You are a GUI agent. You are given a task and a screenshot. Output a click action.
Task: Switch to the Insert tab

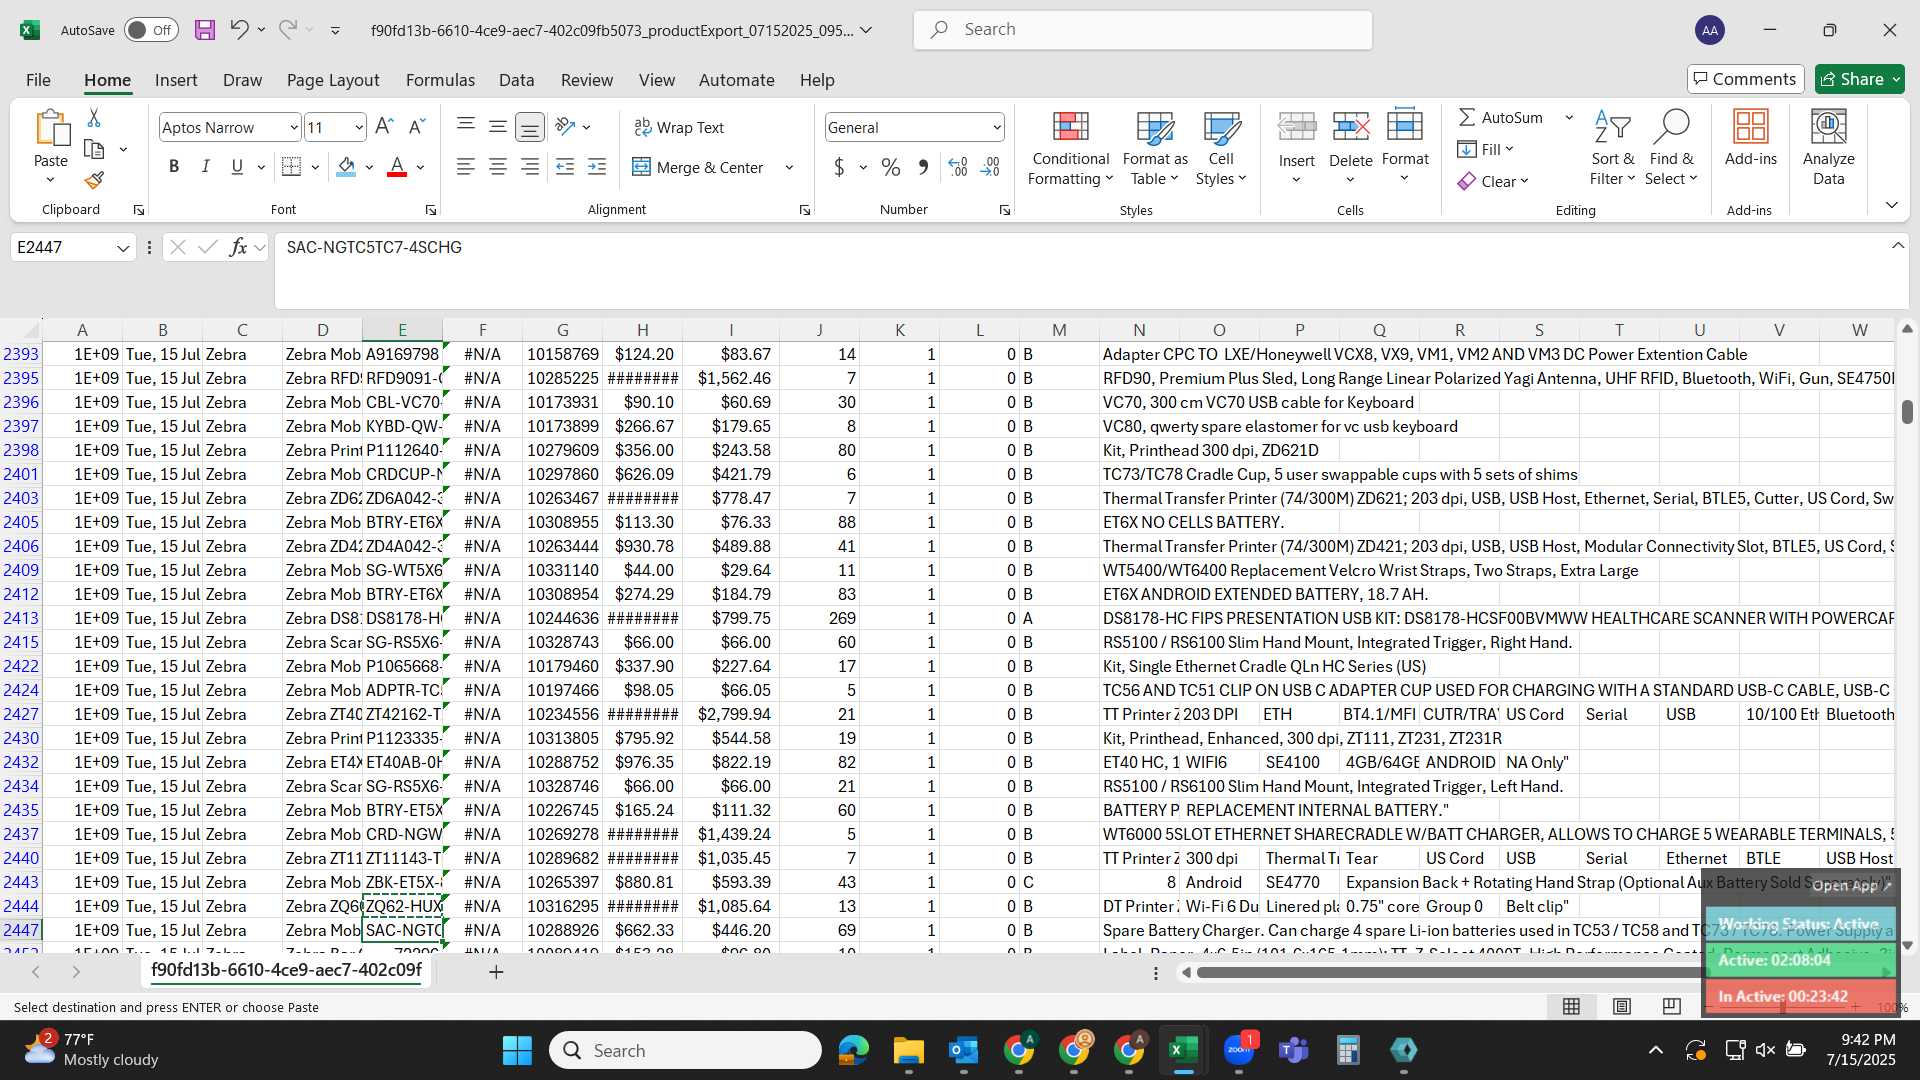(176, 80)
